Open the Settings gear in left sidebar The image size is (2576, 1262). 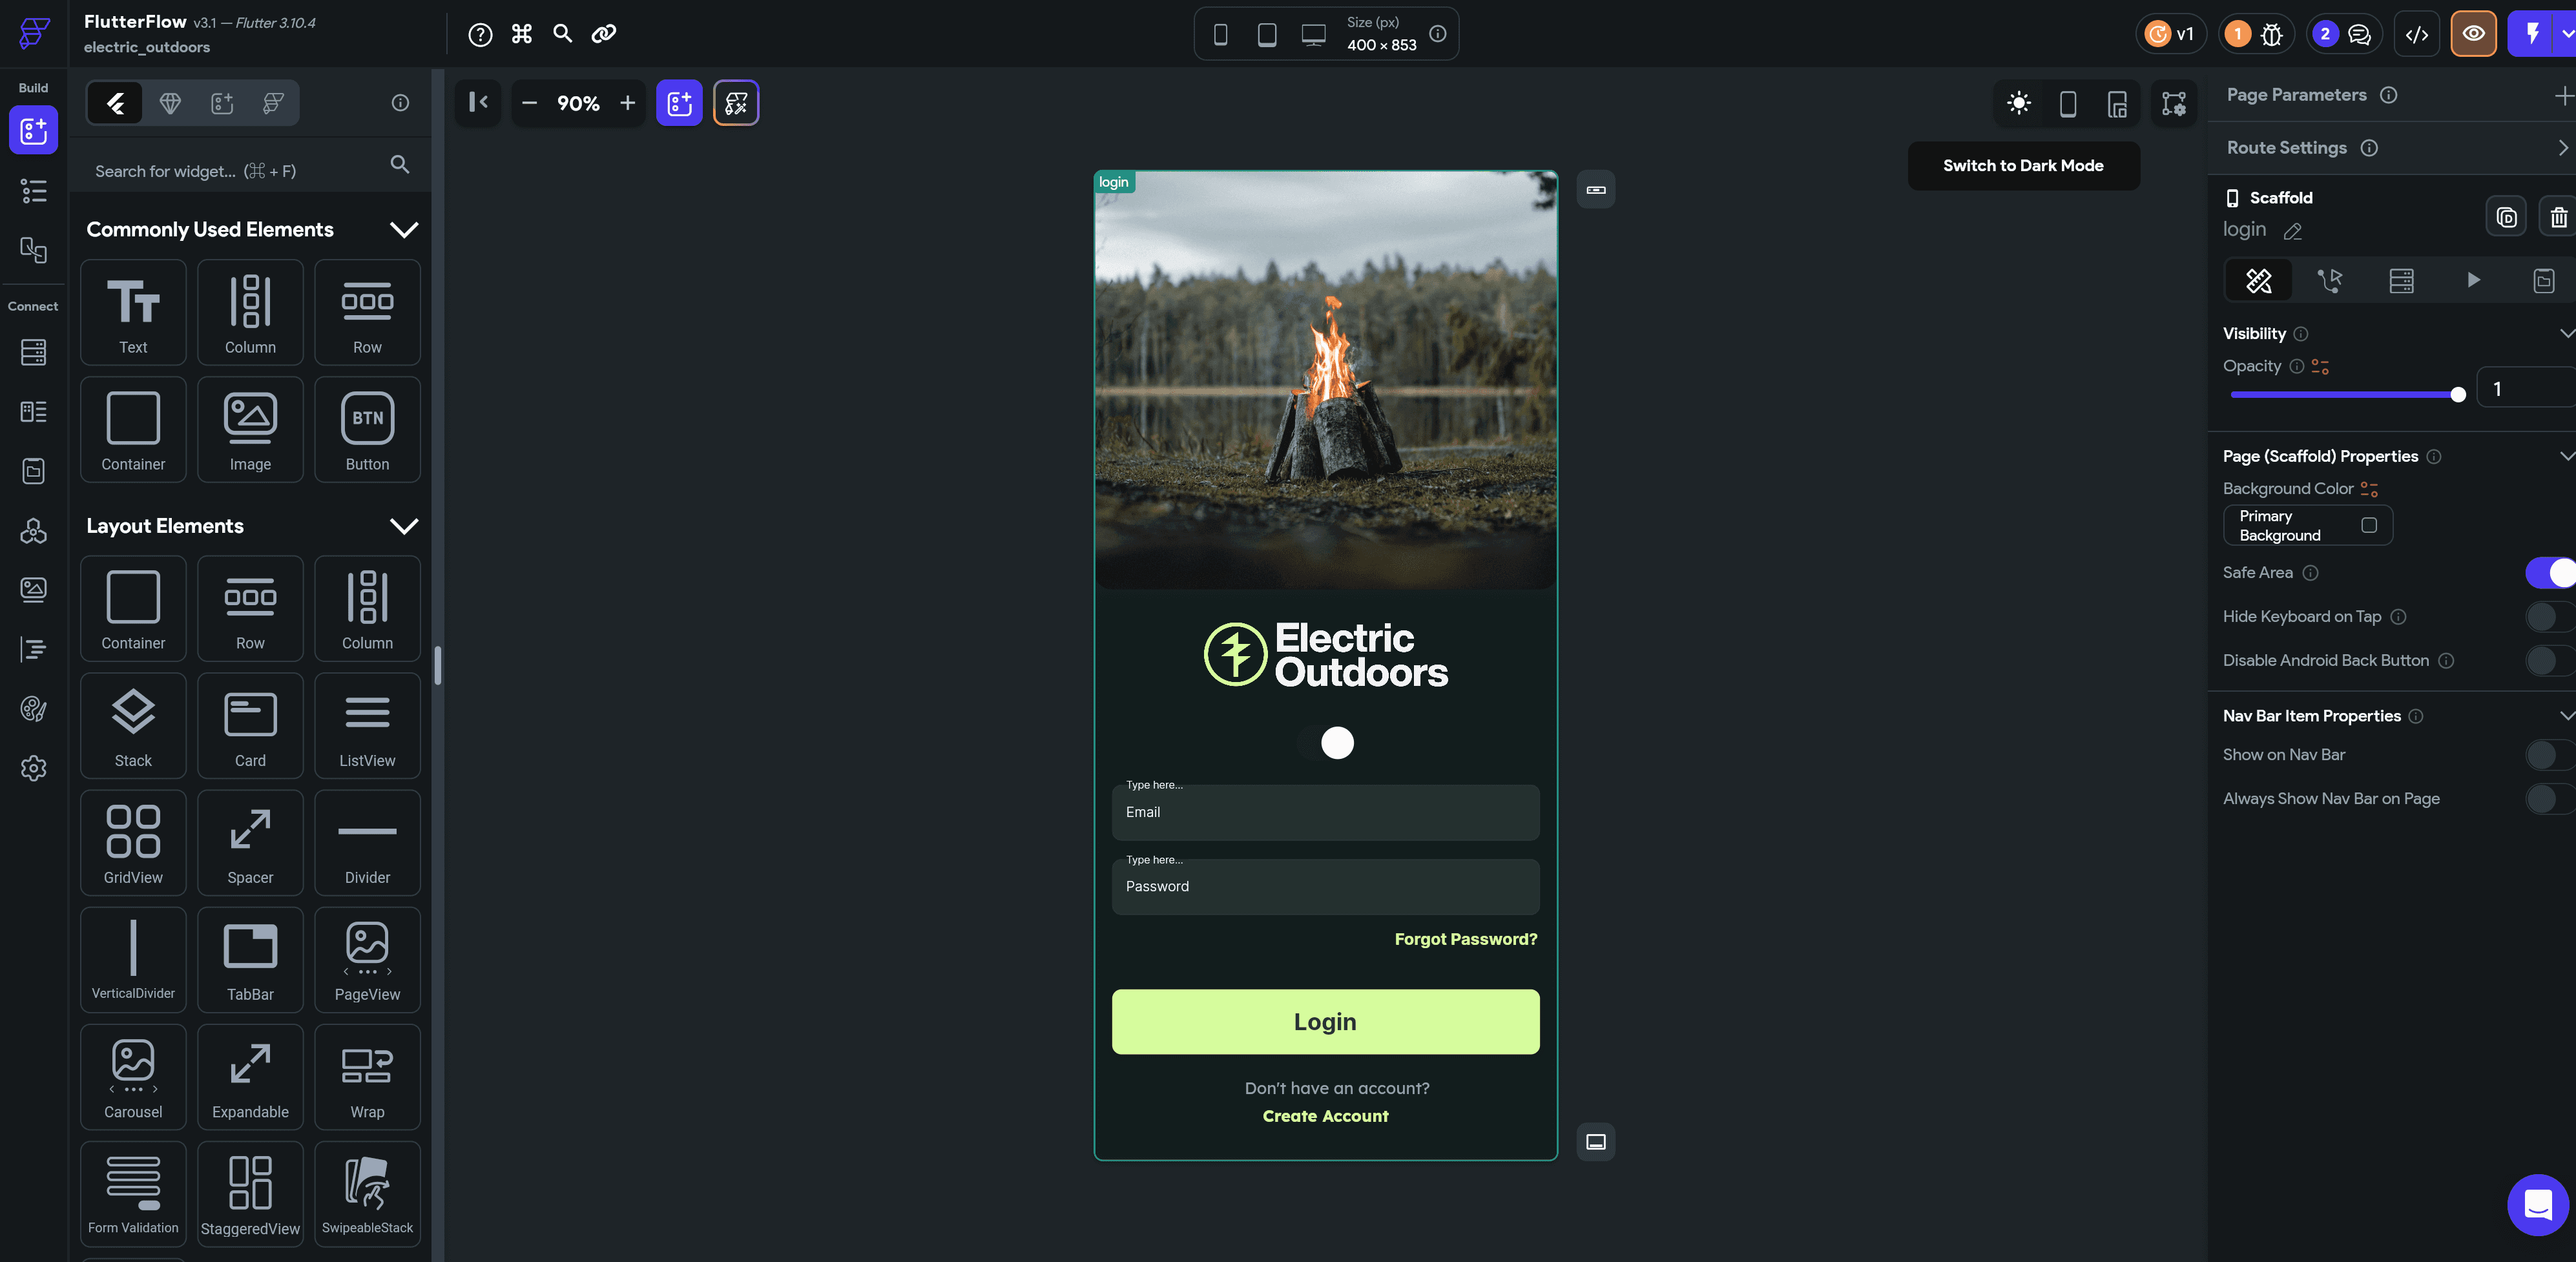click(33, 768)
